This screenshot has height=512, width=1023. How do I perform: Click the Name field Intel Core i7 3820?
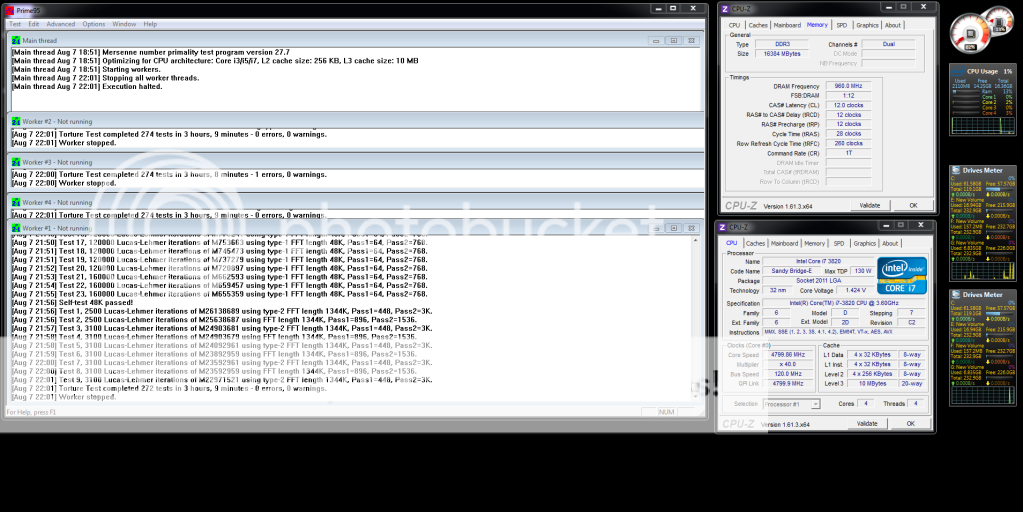(818, 261)
